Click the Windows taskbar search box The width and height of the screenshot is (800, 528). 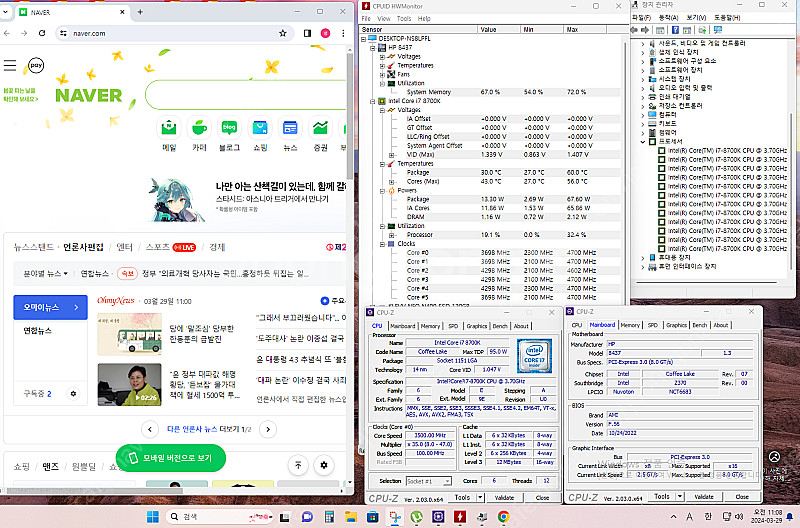(x=219, y=517)
